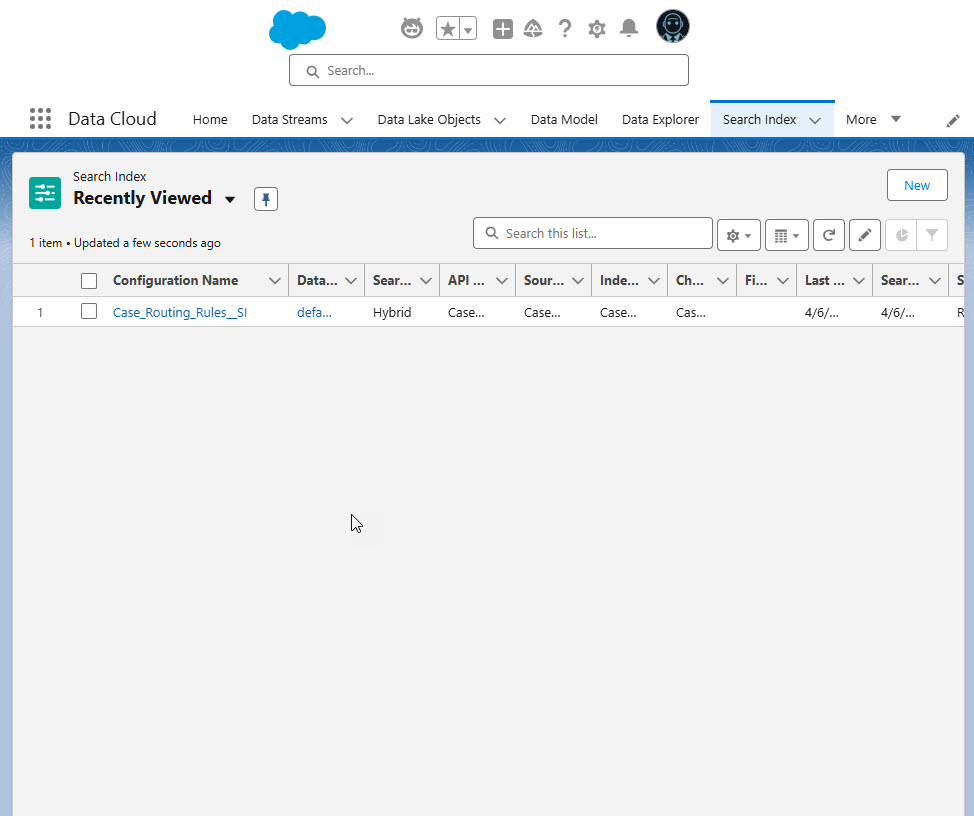Open the user profile avatar
Image resolution: width=974 pixels, height=816 pixels.
(x=673, y=26)
